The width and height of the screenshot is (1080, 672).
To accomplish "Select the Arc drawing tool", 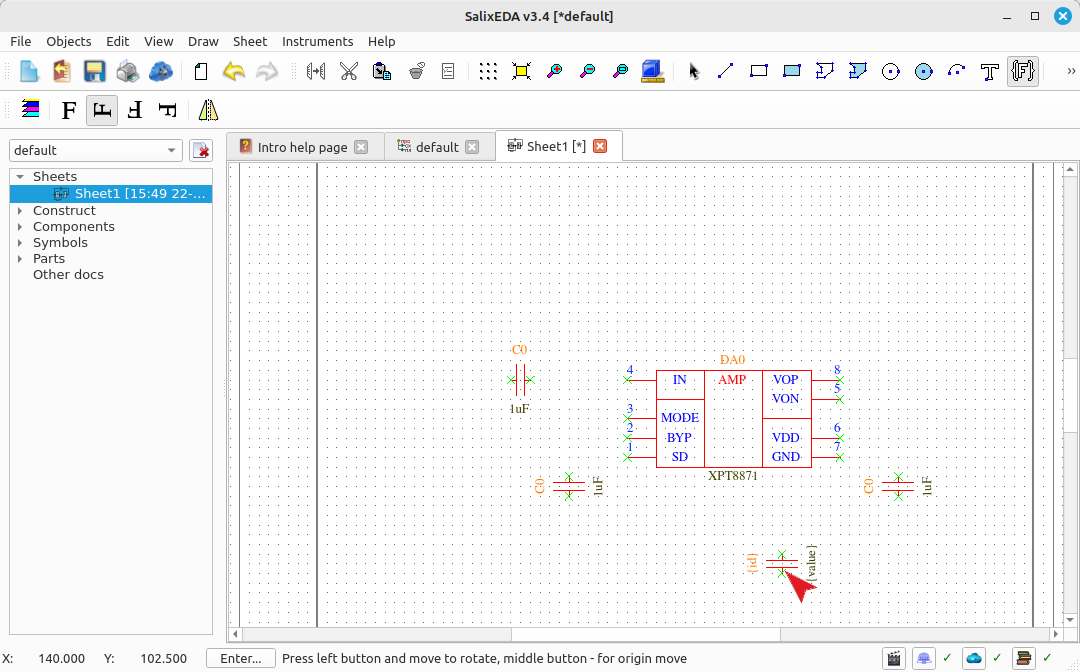I will tap(957, 71).
